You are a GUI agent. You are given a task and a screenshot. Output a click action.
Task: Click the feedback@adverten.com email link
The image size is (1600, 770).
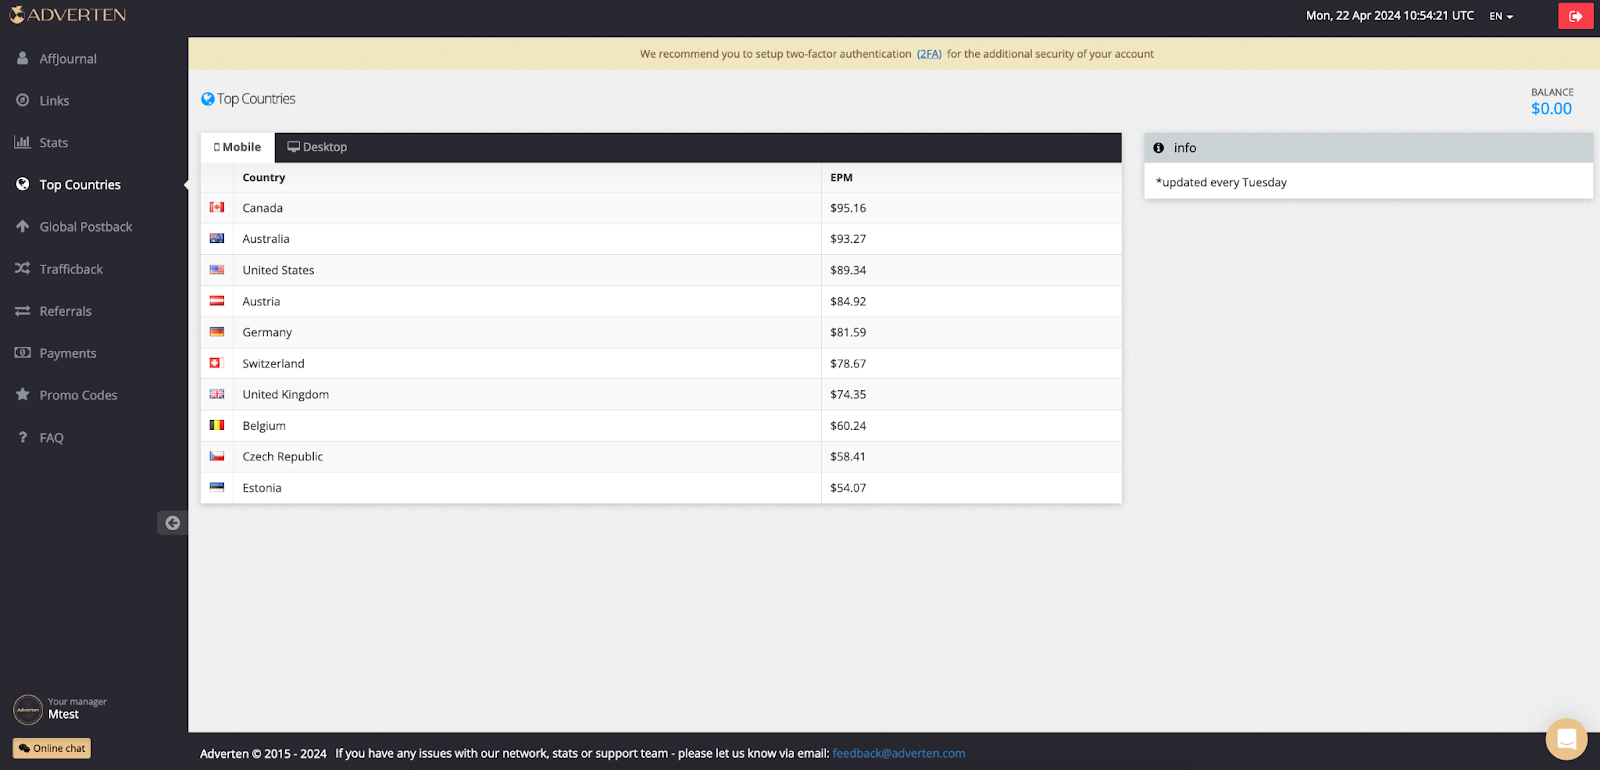click(x=899, y=753)
